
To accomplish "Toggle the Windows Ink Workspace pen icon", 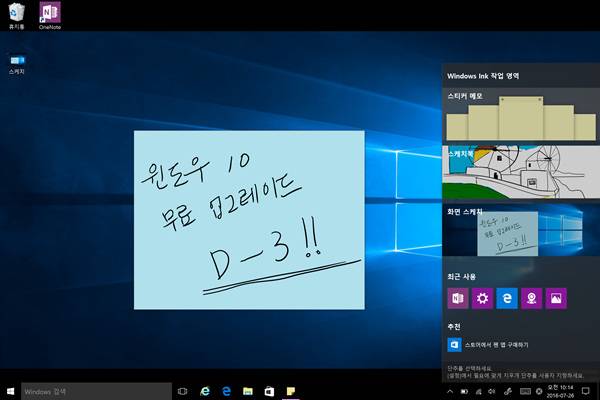I will click(508, 392).
